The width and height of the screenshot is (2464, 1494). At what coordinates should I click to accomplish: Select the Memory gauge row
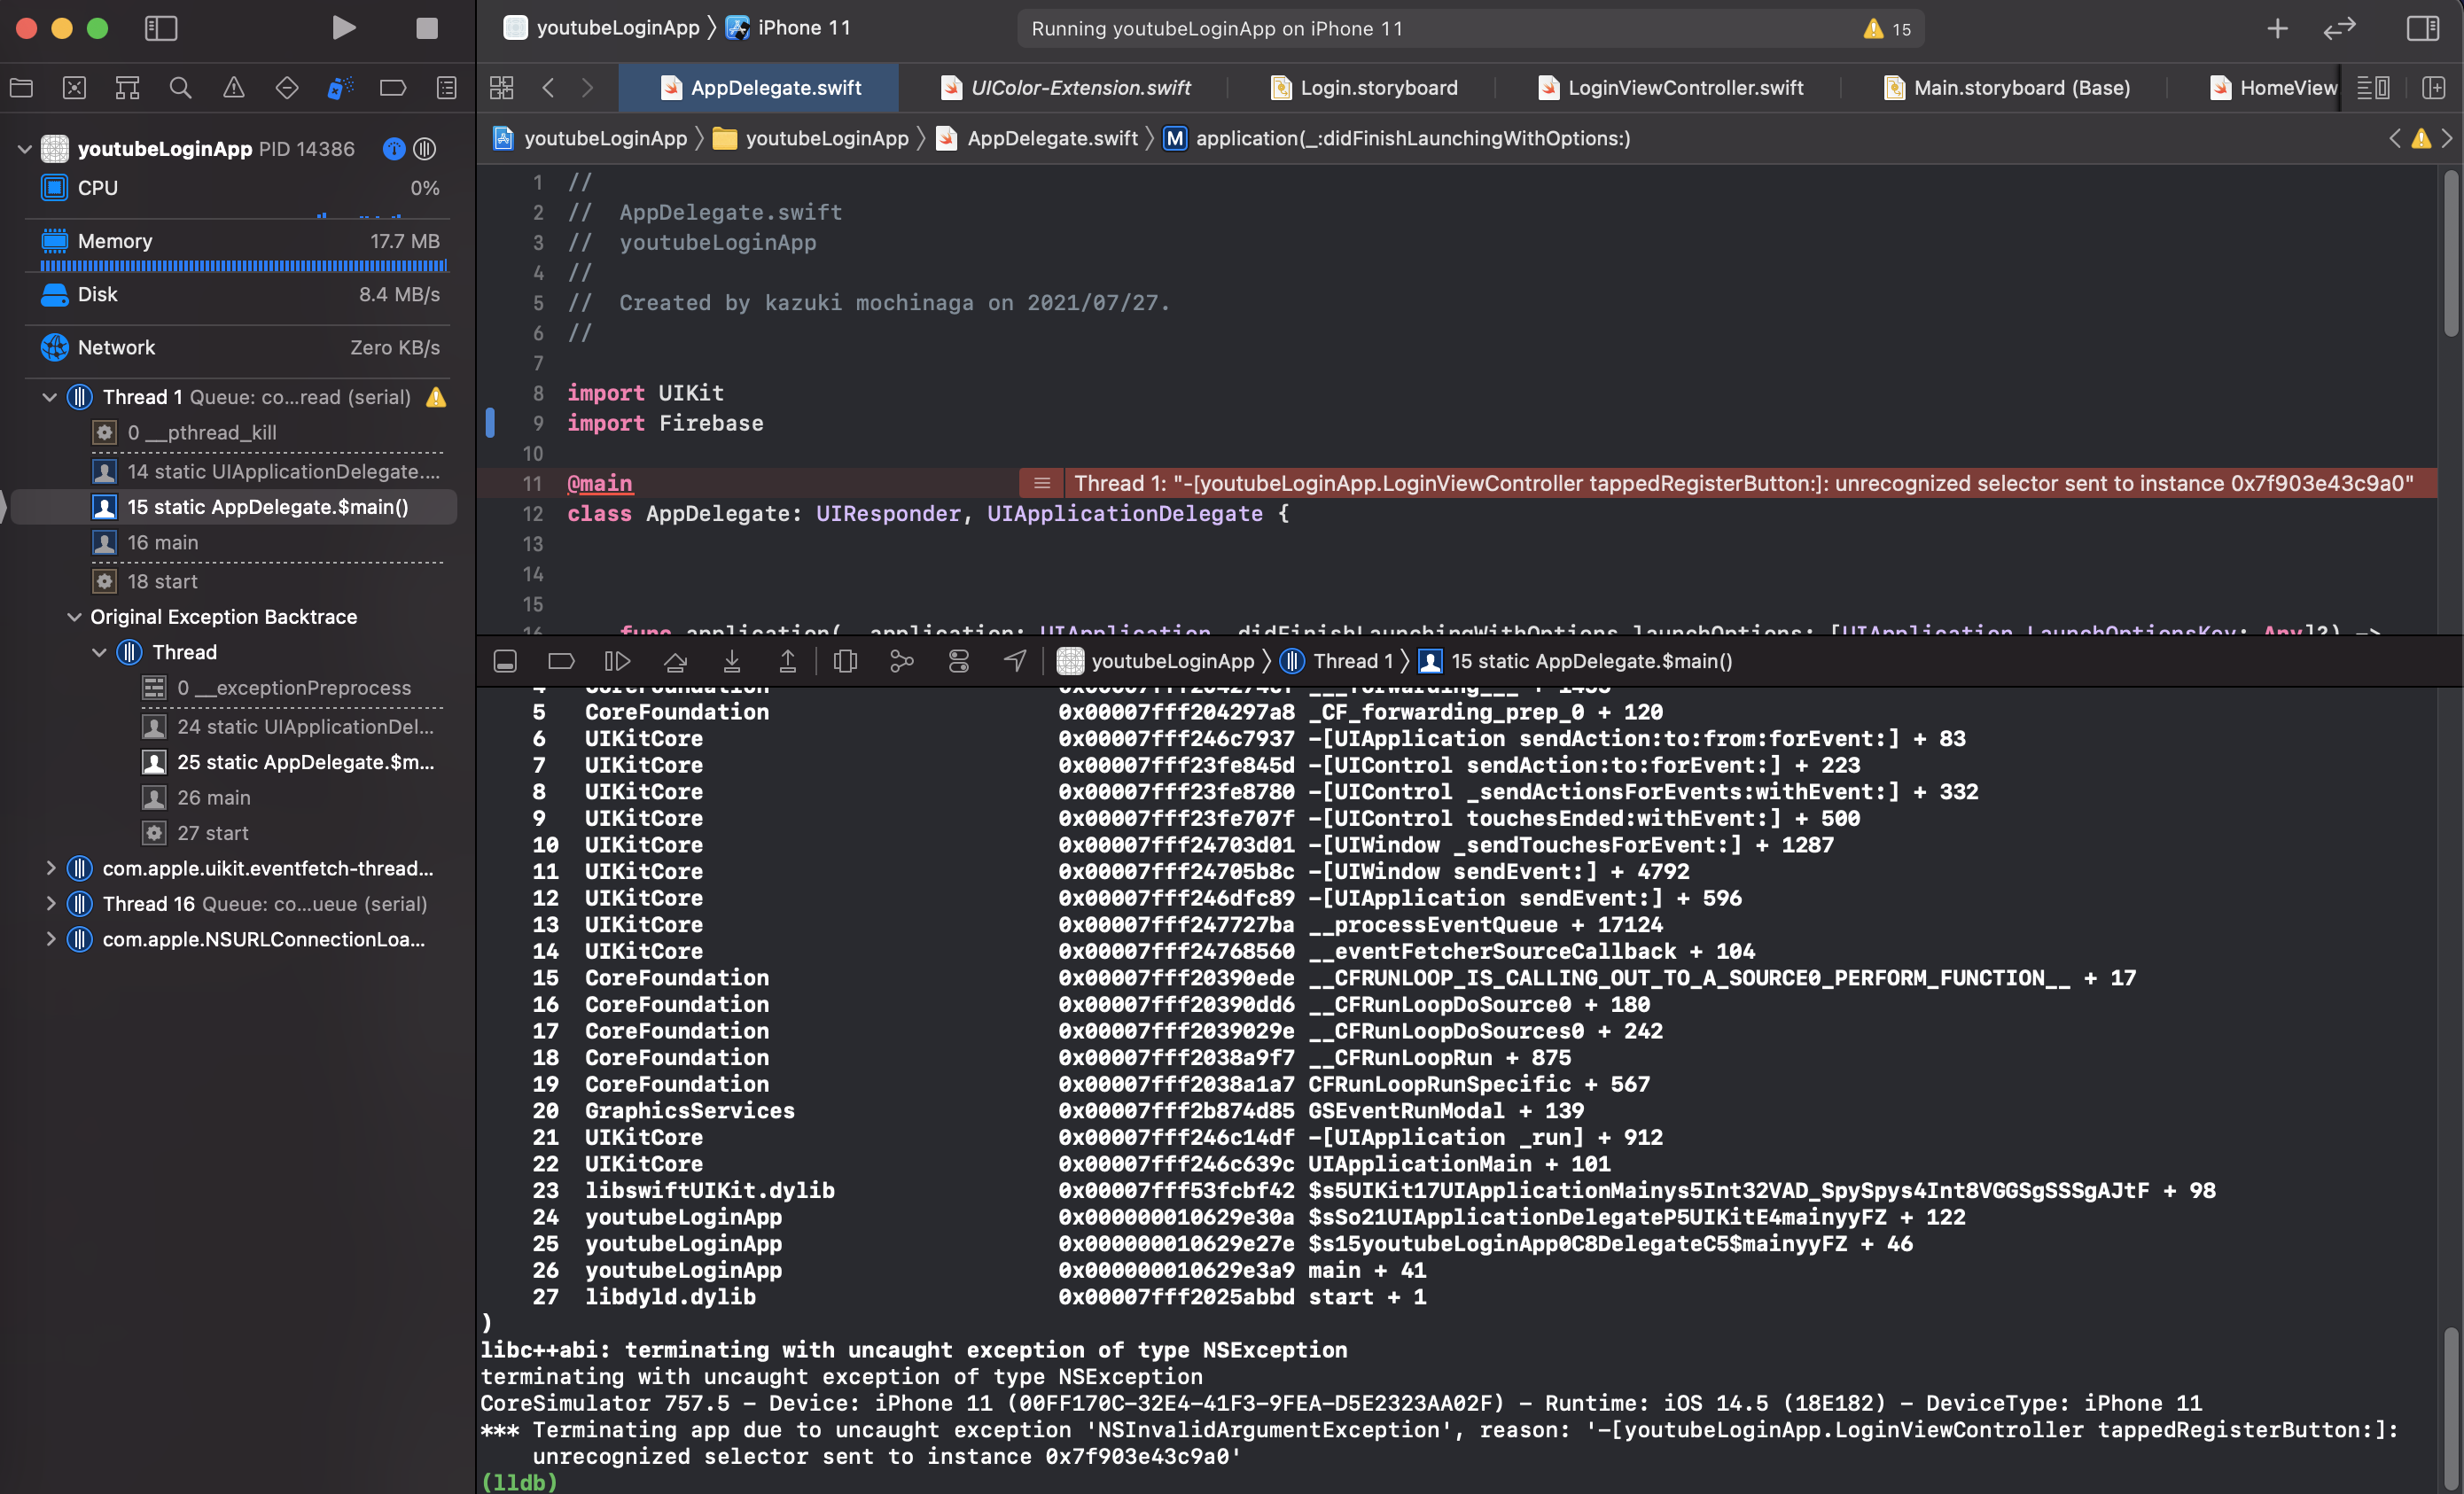(x=238, y=241)
